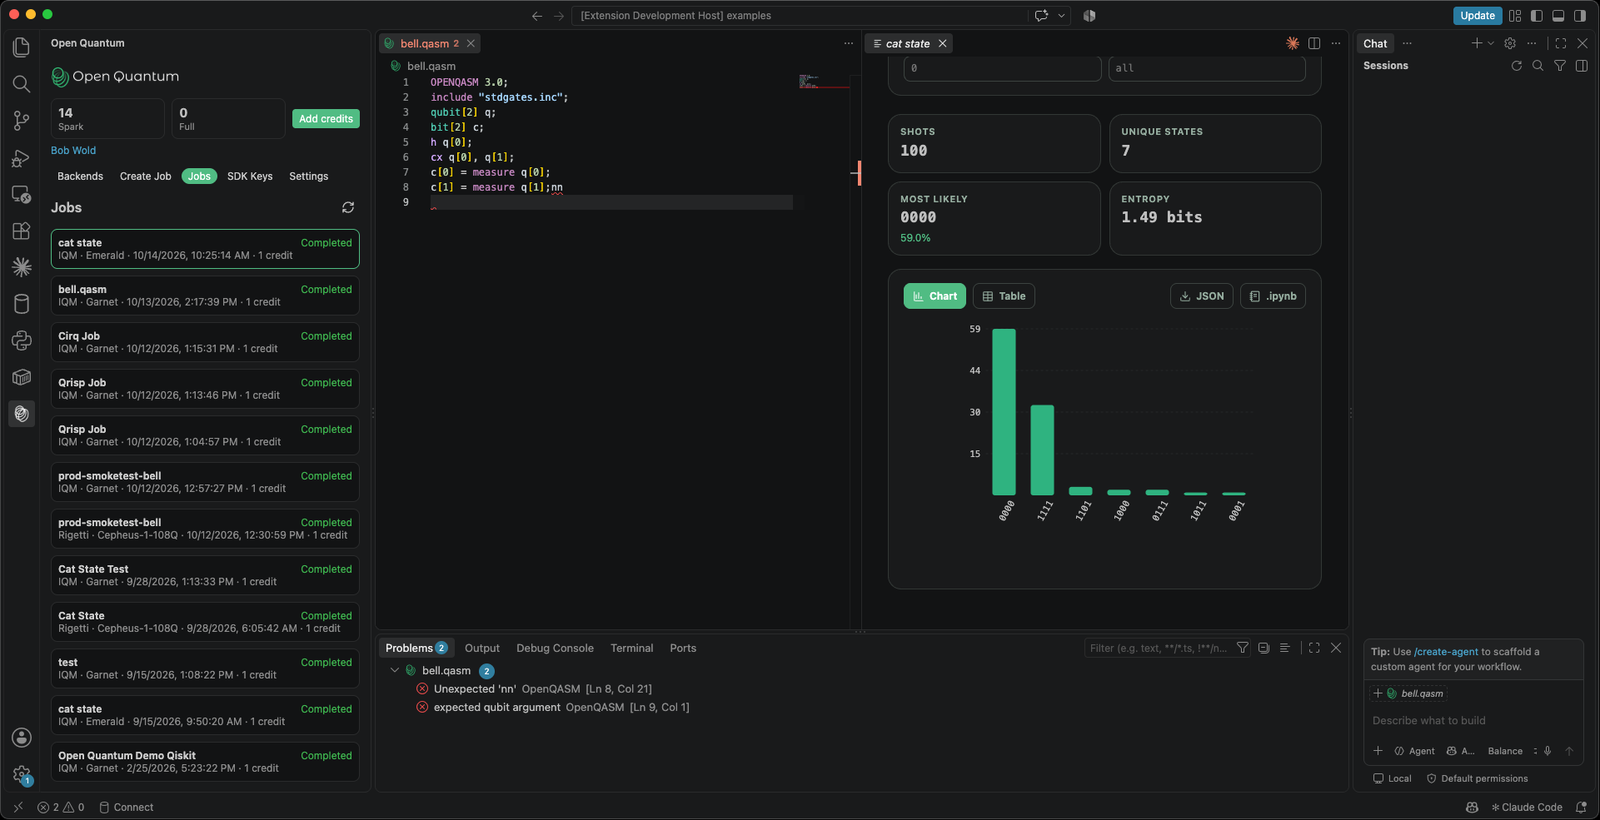Refresh the chat Sessions list
Image resolution: width=1600 pixels, height=820 pixels.
tap(1516, 66)
